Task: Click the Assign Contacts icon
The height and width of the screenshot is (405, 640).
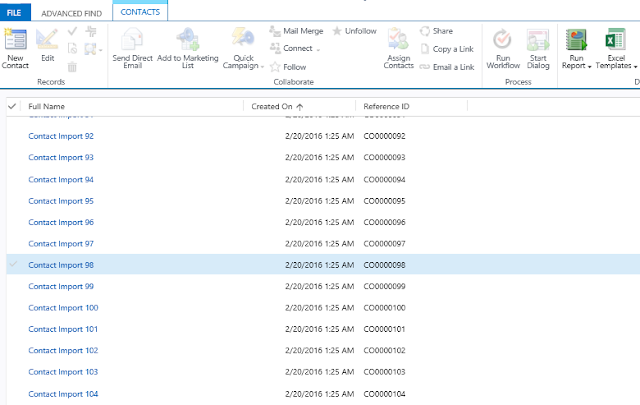Action: pyautogui.click(x=398, y=39)
